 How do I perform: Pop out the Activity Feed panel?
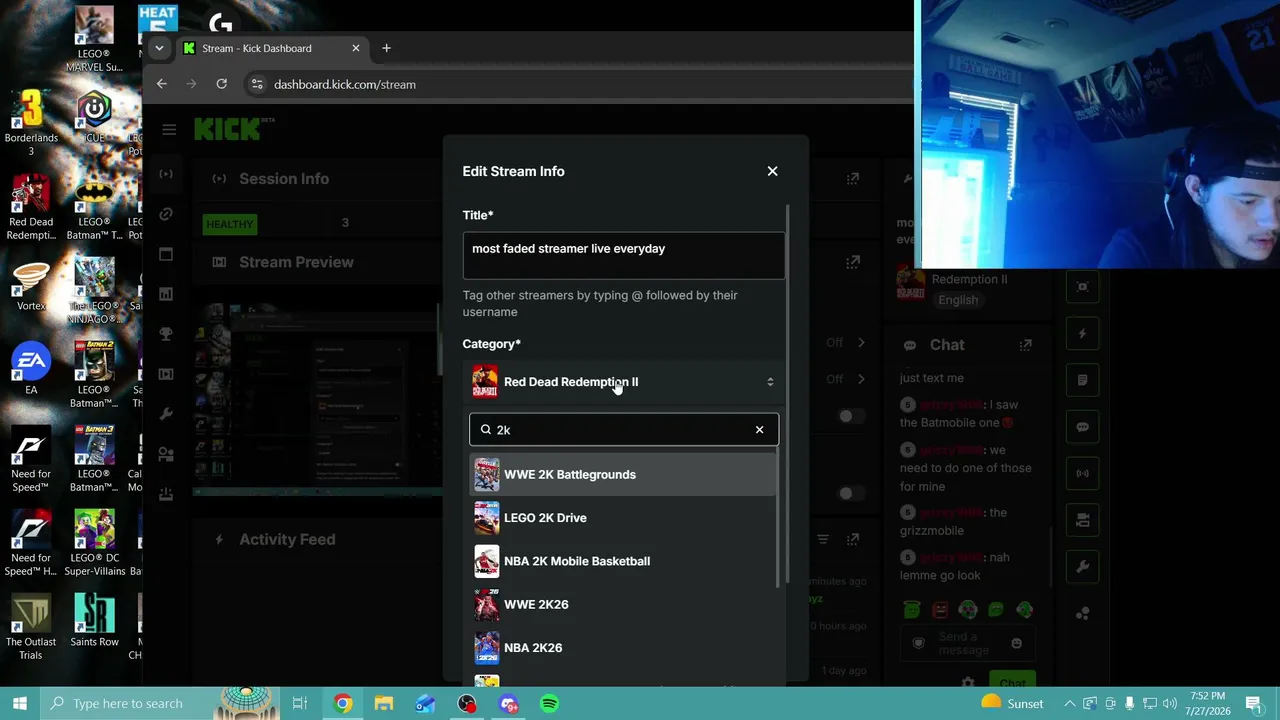pyautogui.click(x=852, y=539)
